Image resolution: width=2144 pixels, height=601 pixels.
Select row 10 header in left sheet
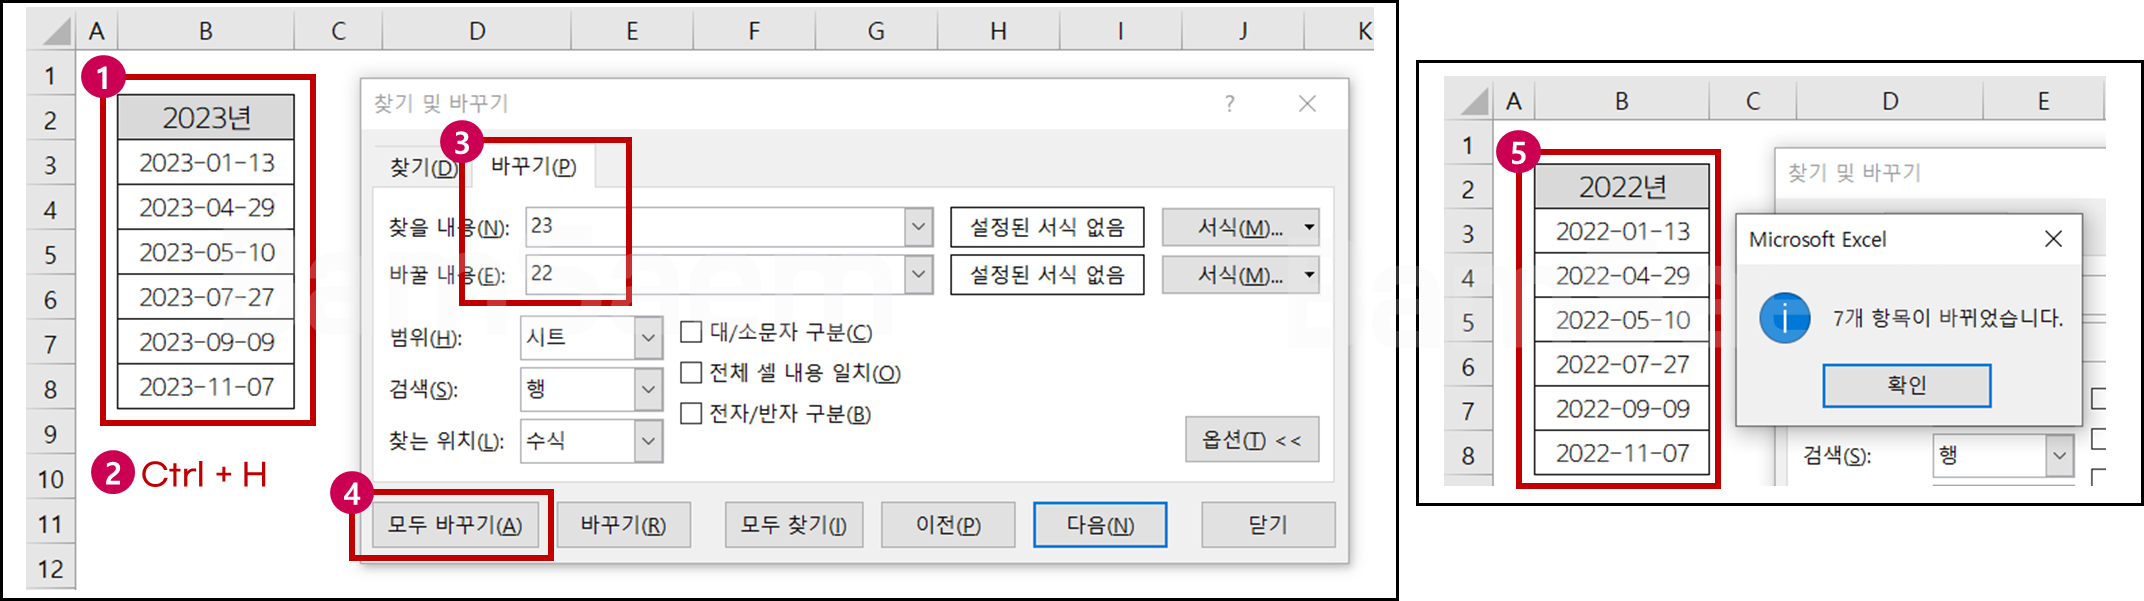tap(51, 479)
